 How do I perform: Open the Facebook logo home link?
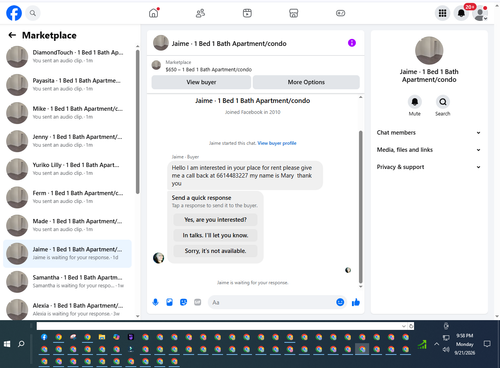coord(14,13)
